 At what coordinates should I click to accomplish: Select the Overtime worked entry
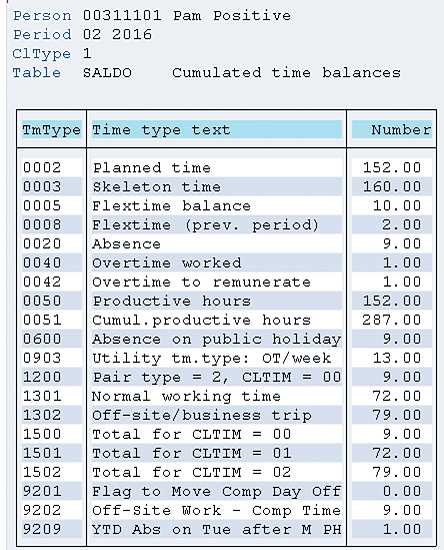(227, 263)
